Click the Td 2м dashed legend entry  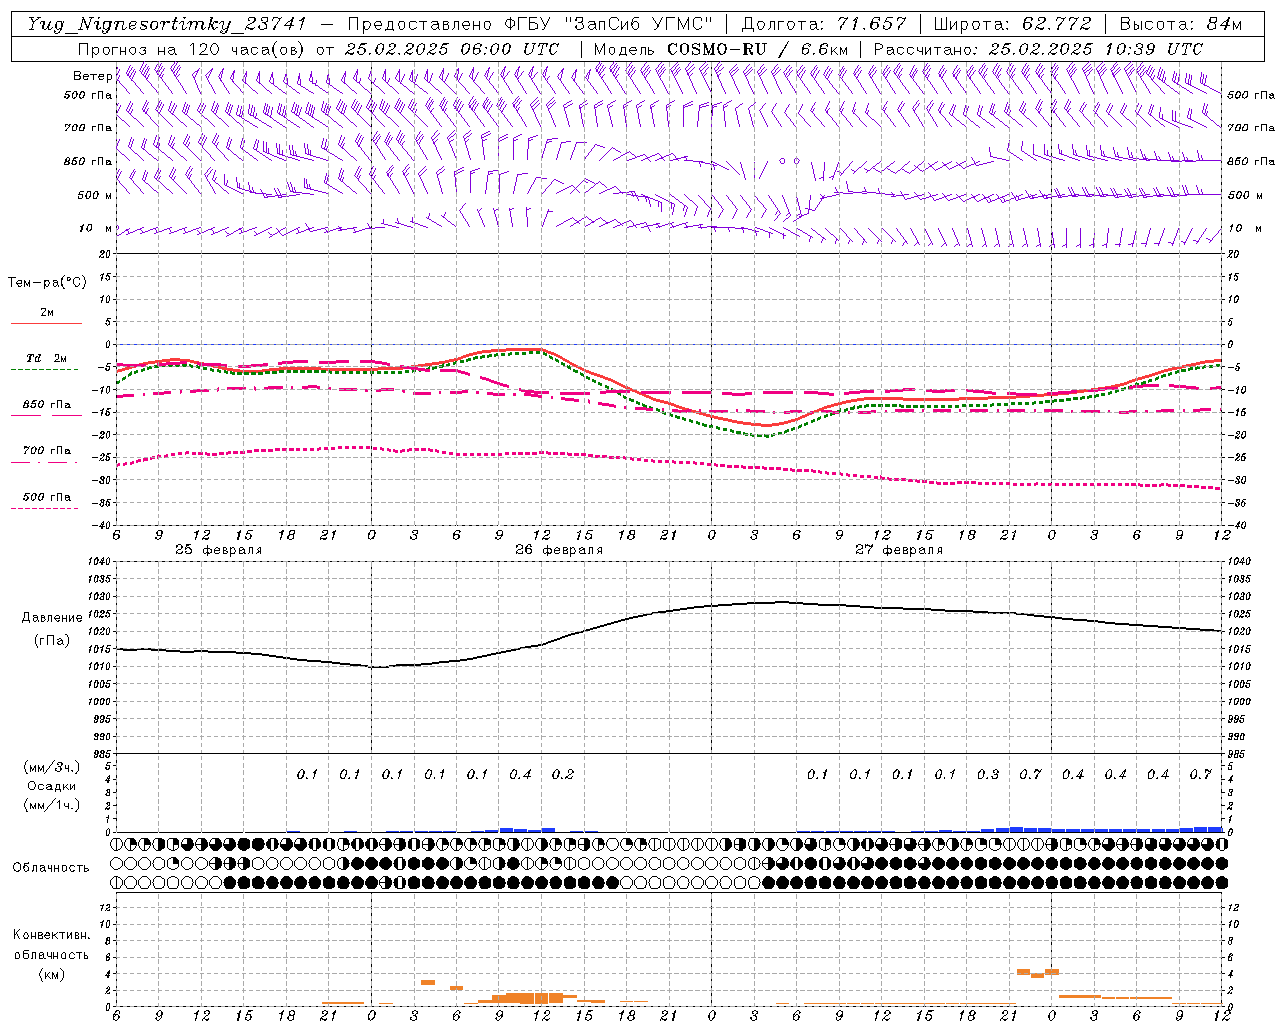point(46,361)
